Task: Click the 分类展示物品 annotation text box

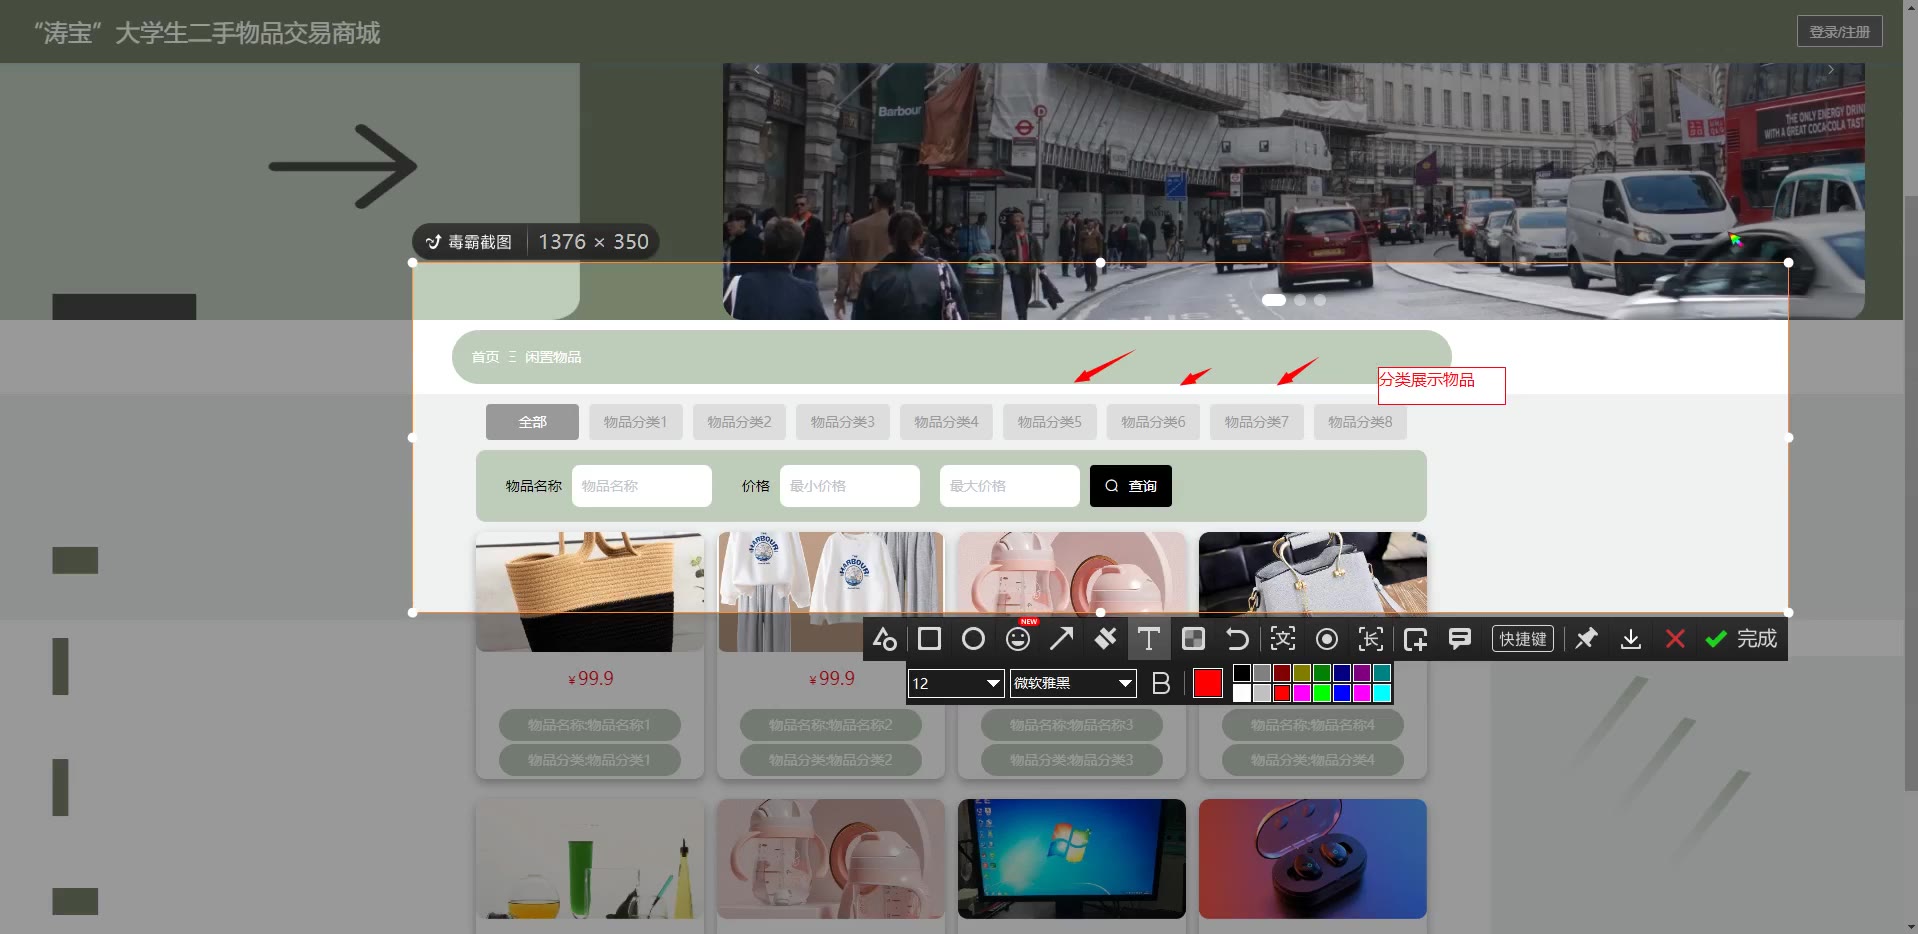Action: pyautogui.click(x=1441, y=385)
